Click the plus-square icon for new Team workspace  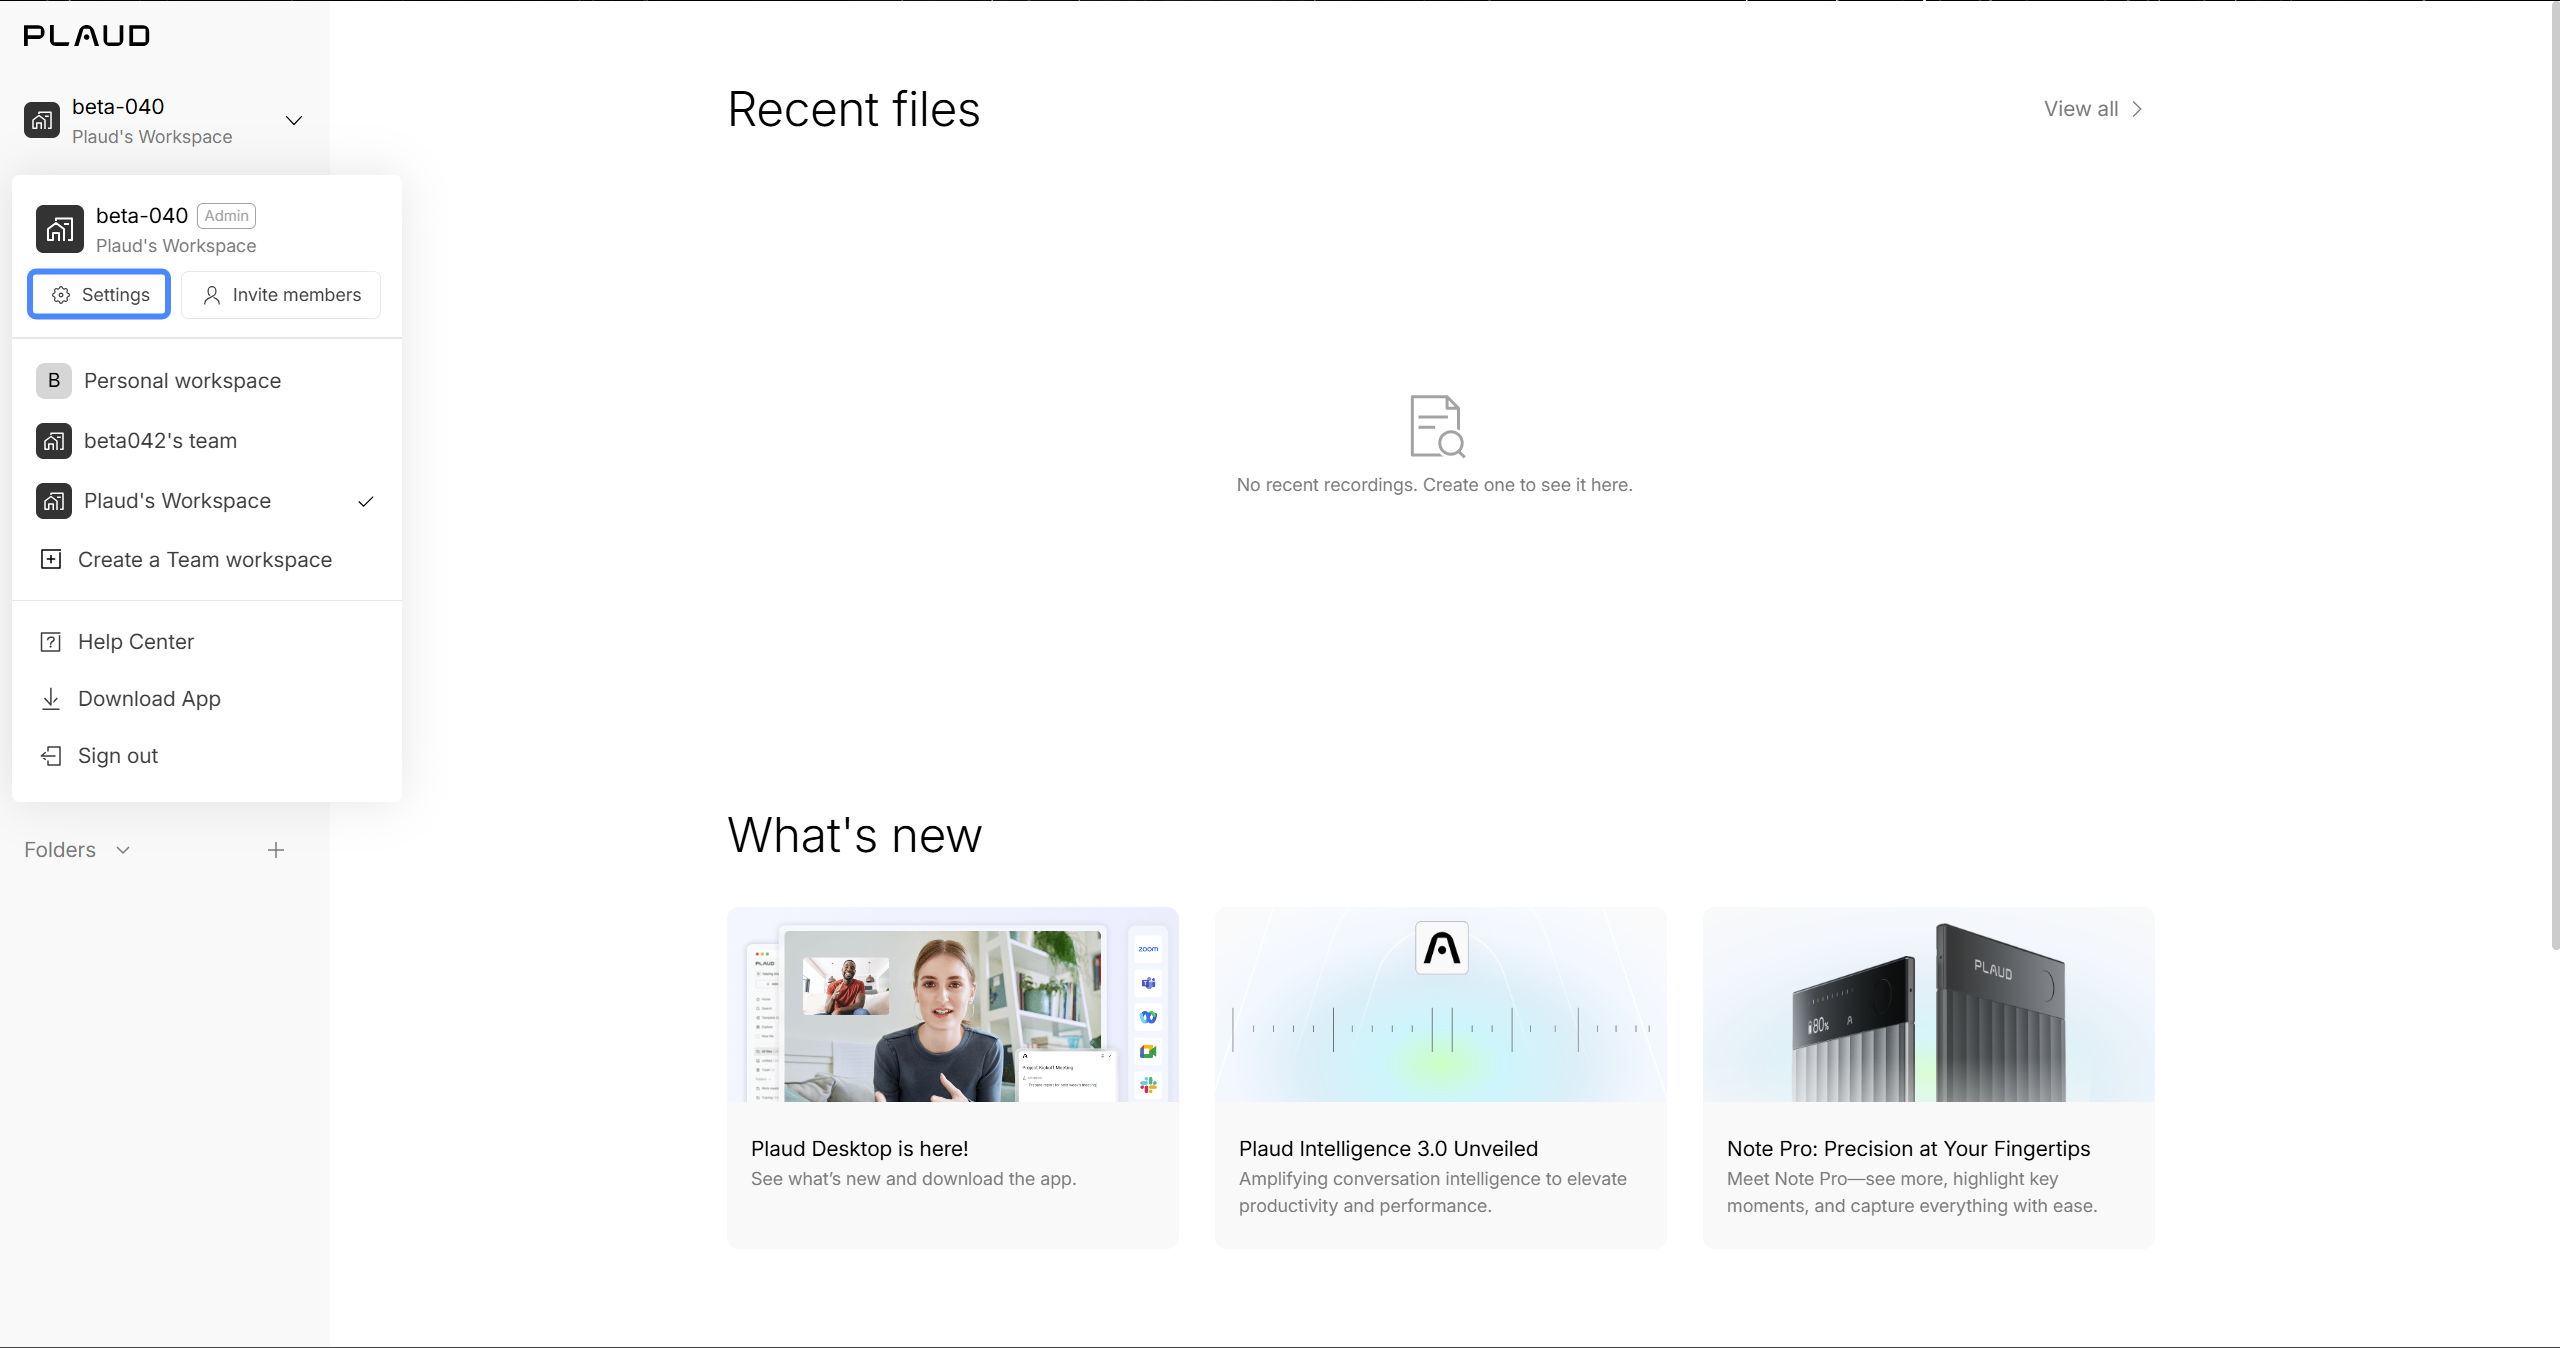(51, 559)
